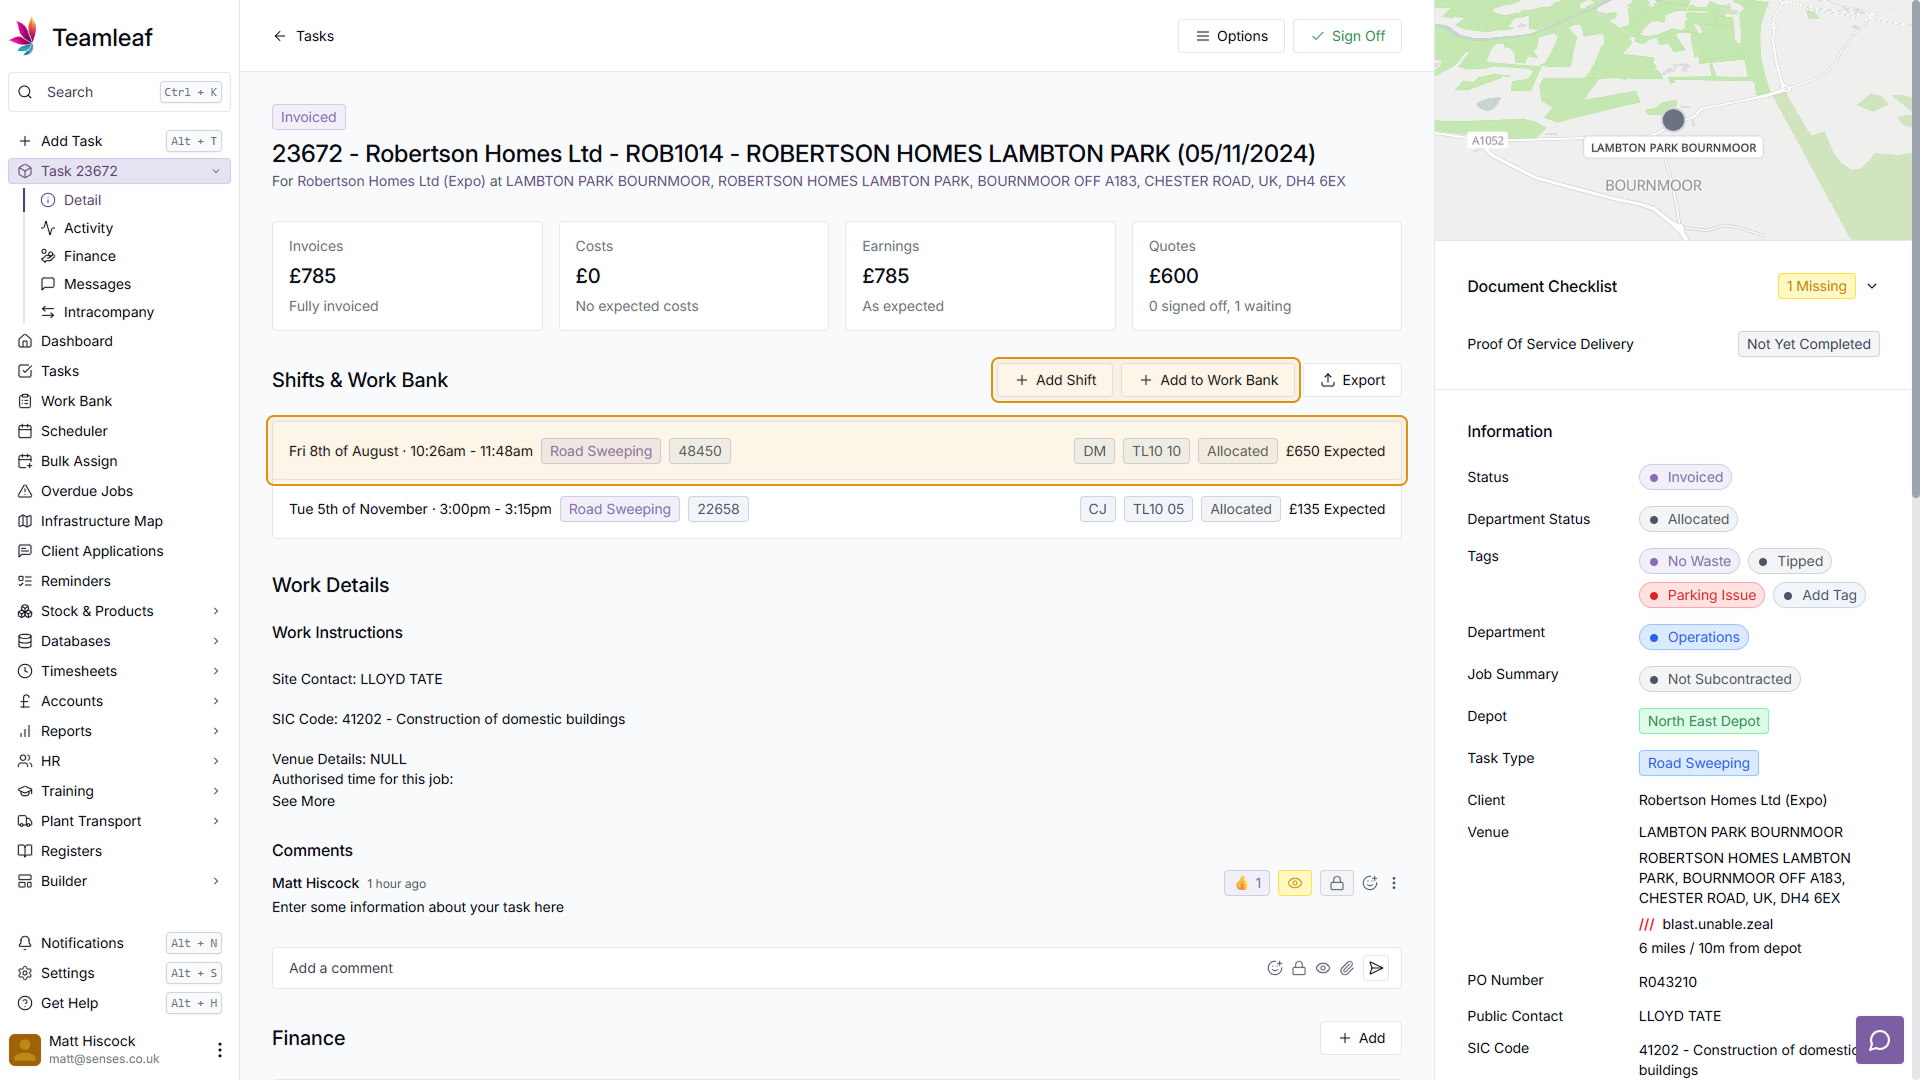The width and height of the screenshot is (1920, 1080).
Task: Open Scheduler in the sidebar
Action: point(120,431)
